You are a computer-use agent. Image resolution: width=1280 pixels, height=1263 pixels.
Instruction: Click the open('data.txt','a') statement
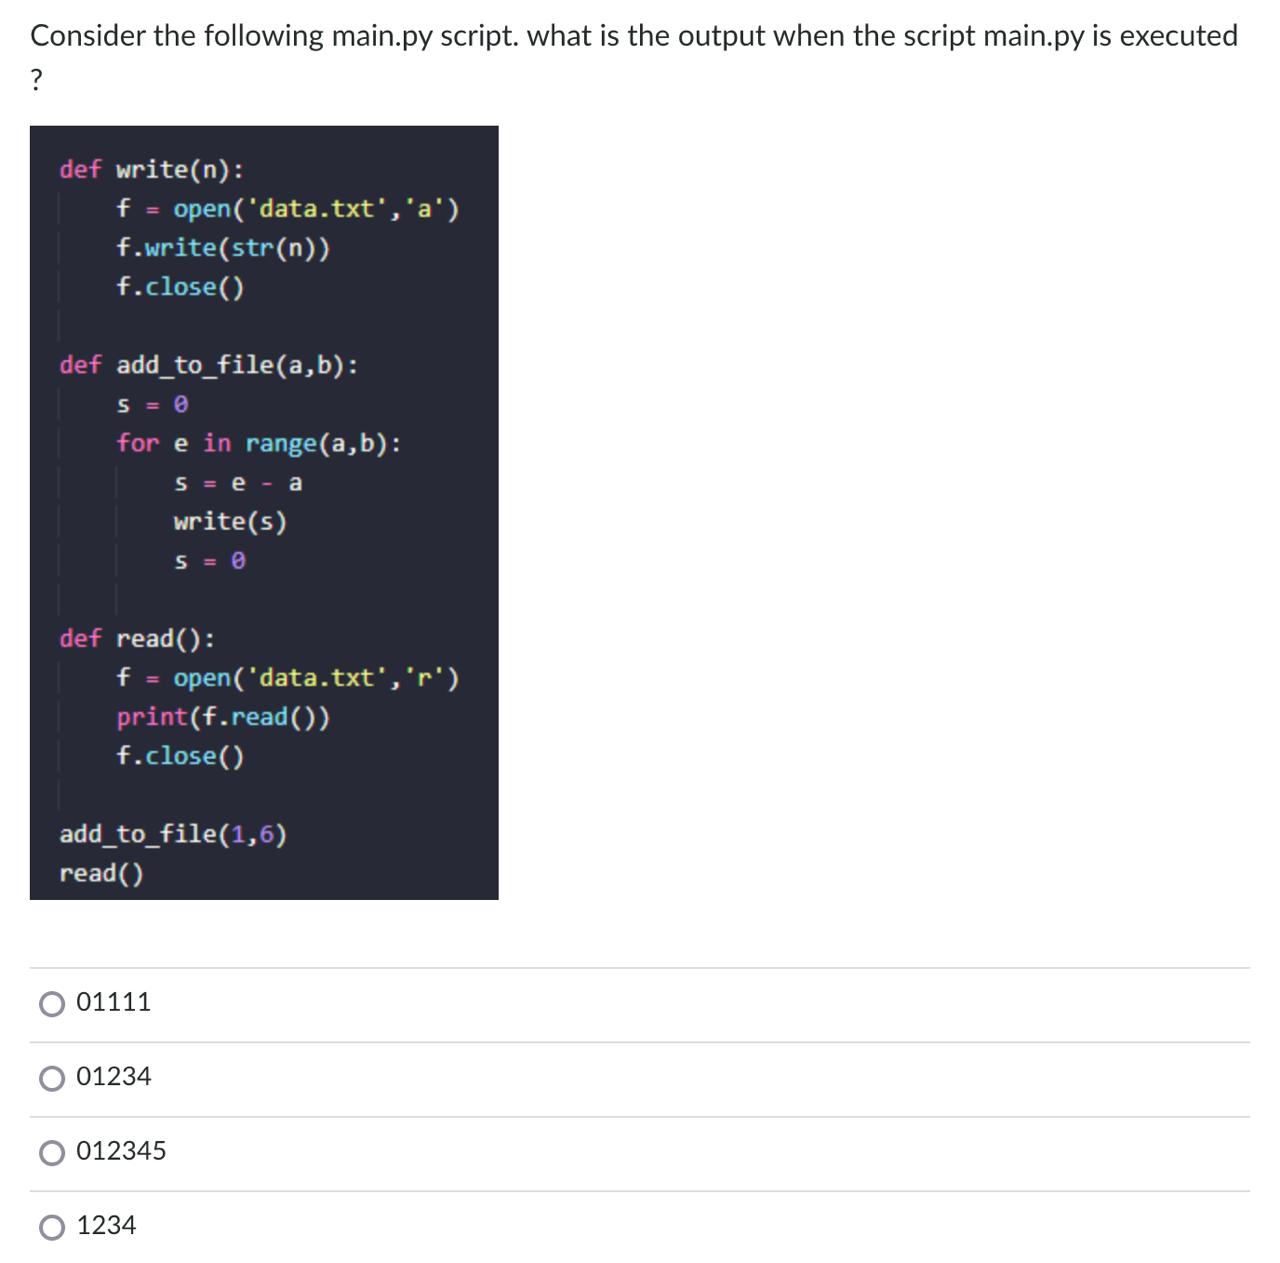click(x=288, y=210)
